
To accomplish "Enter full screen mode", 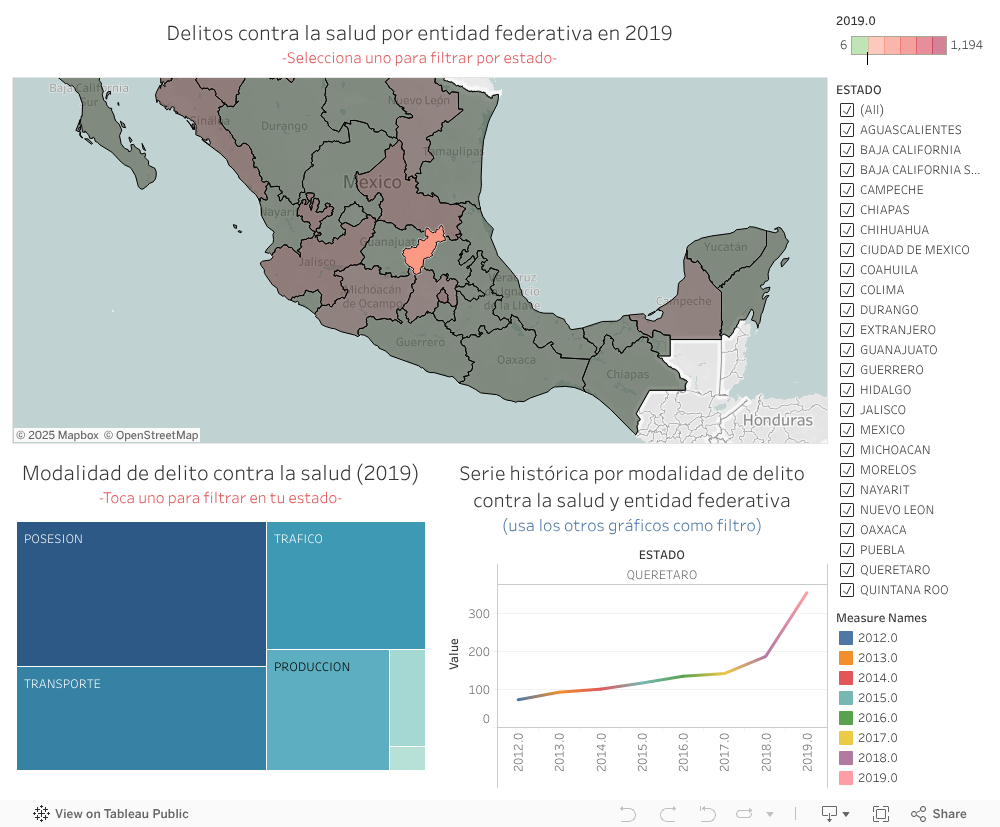I will (881, 814).
